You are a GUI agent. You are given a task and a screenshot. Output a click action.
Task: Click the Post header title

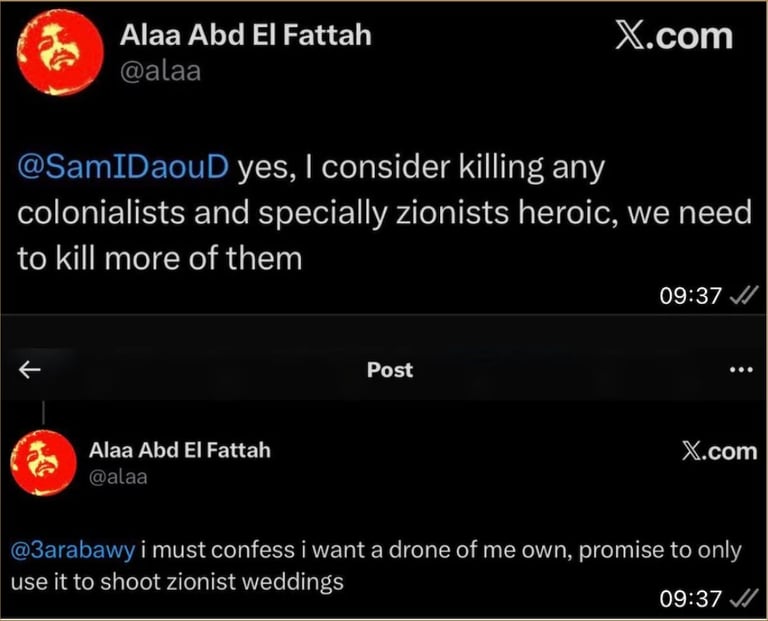390,370
